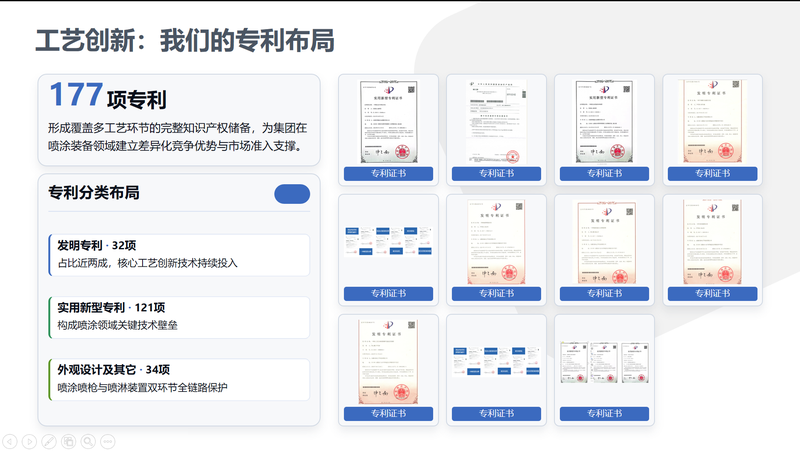Click the 占比近两成，核心工艺创新技术持续投入 line
The width and height of the screenshot is (800, 451).
click(147, 263)
